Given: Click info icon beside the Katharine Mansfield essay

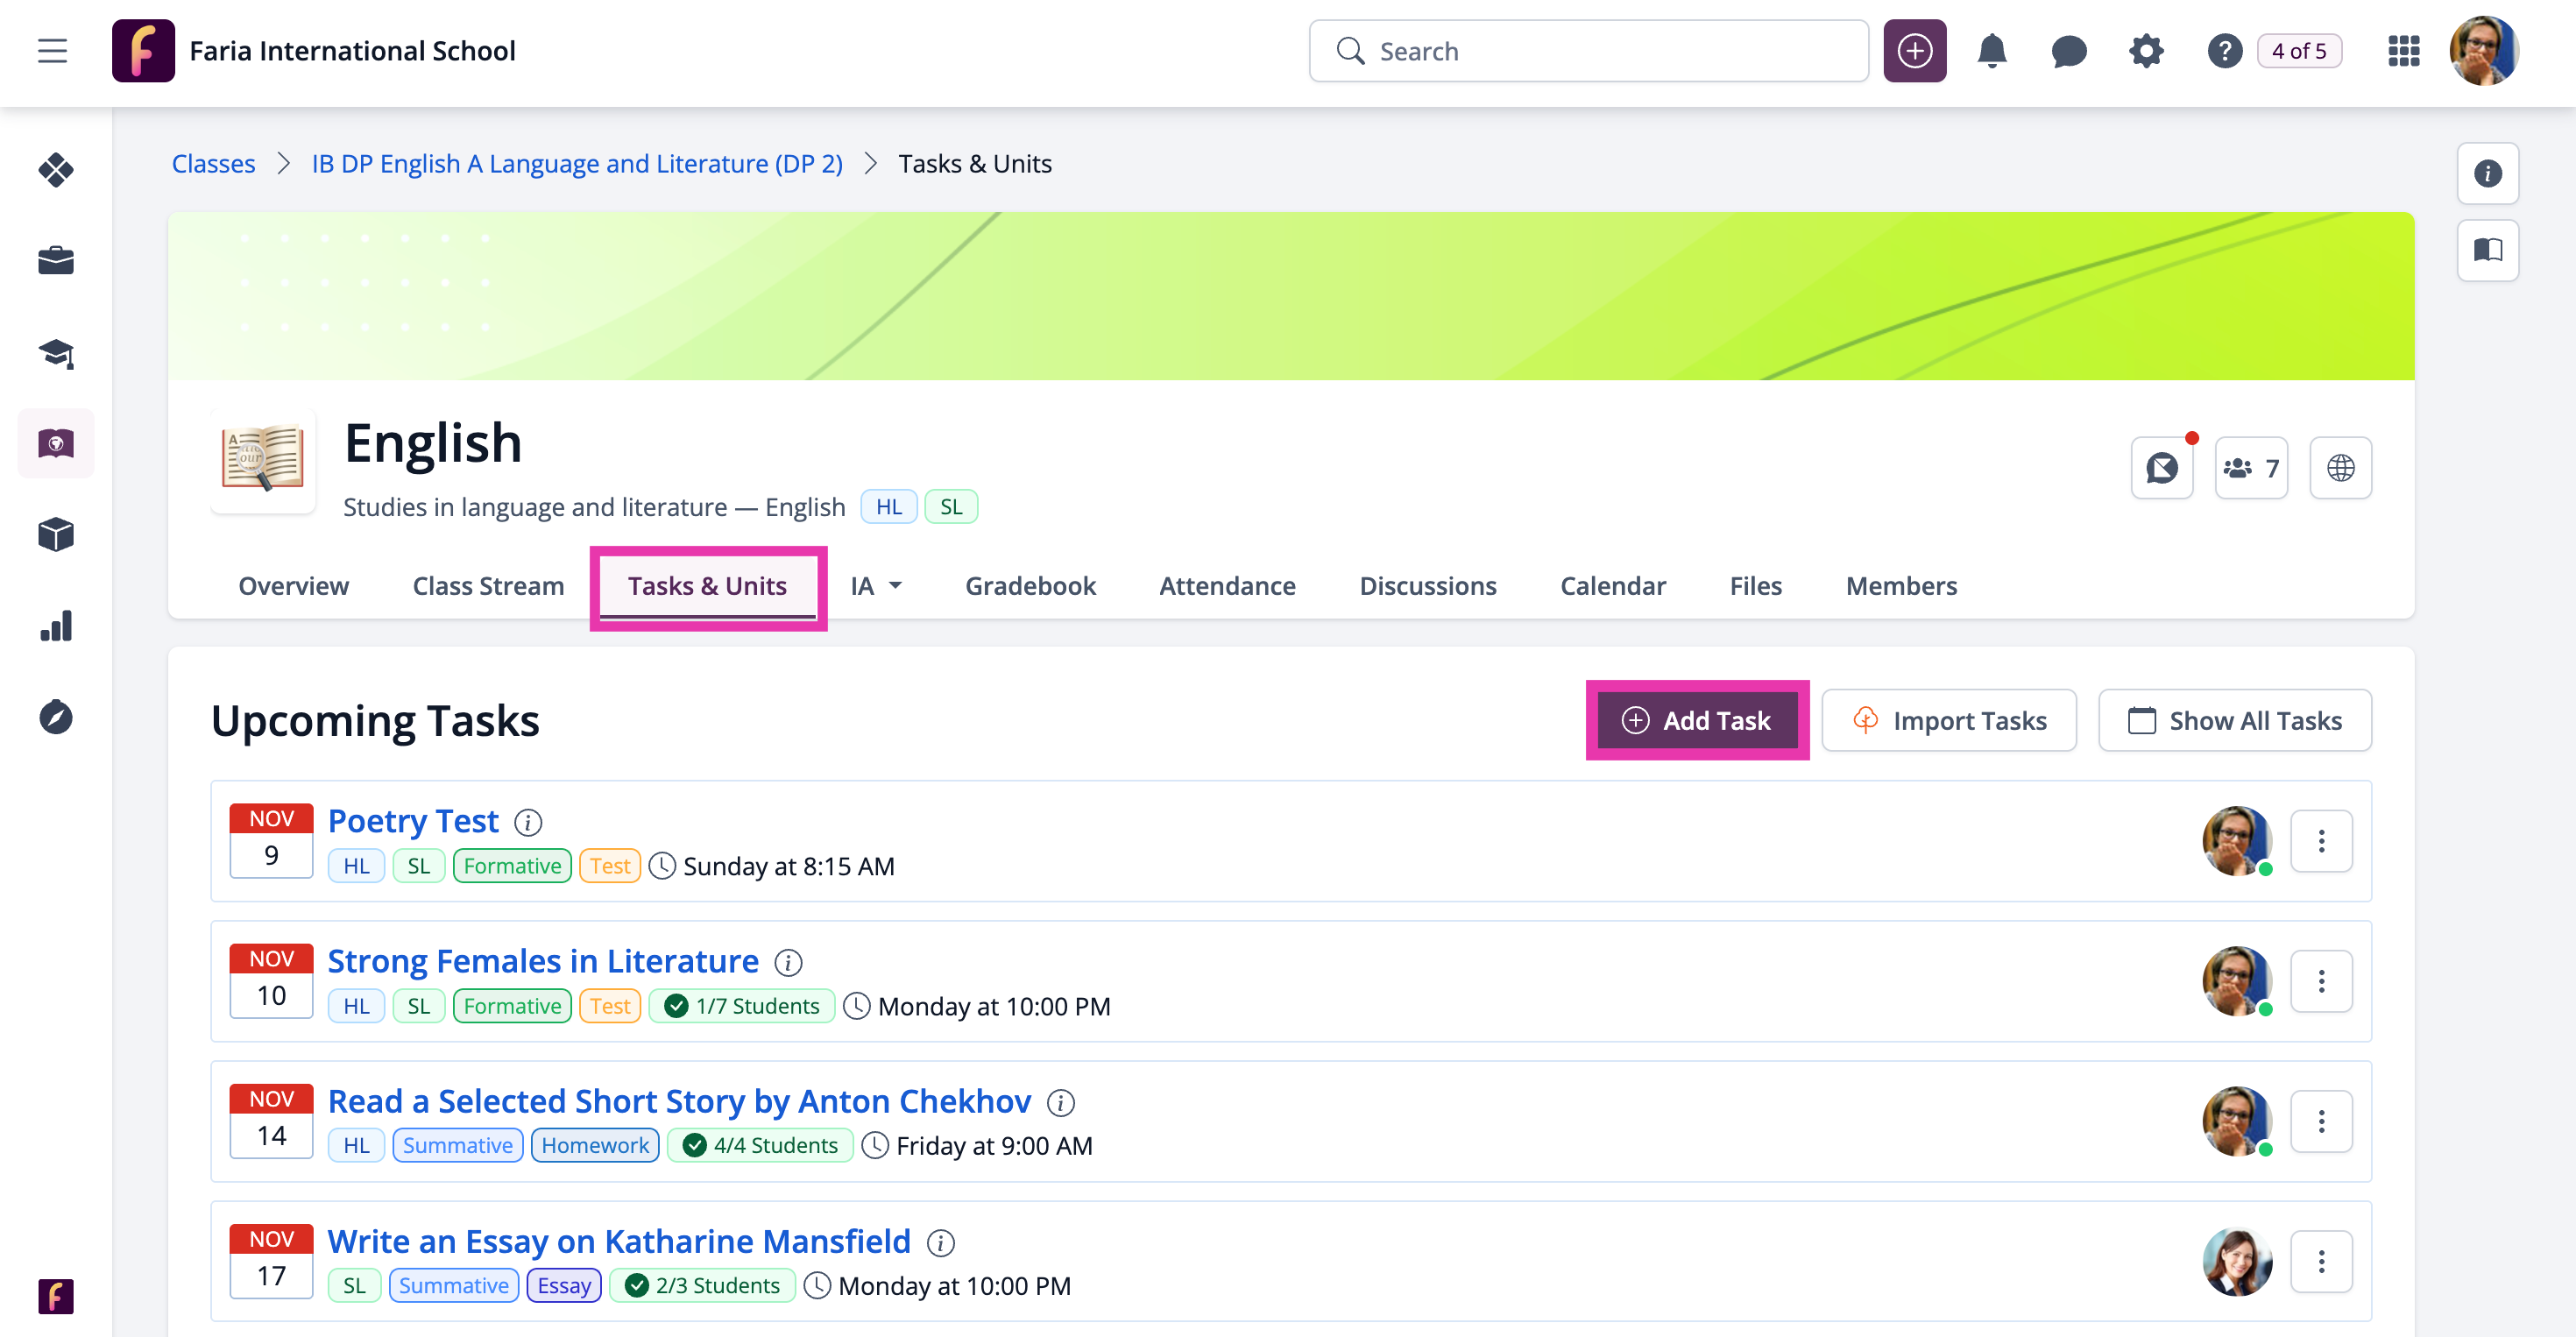Looking at the screenshot, I should pos(940,1242).
